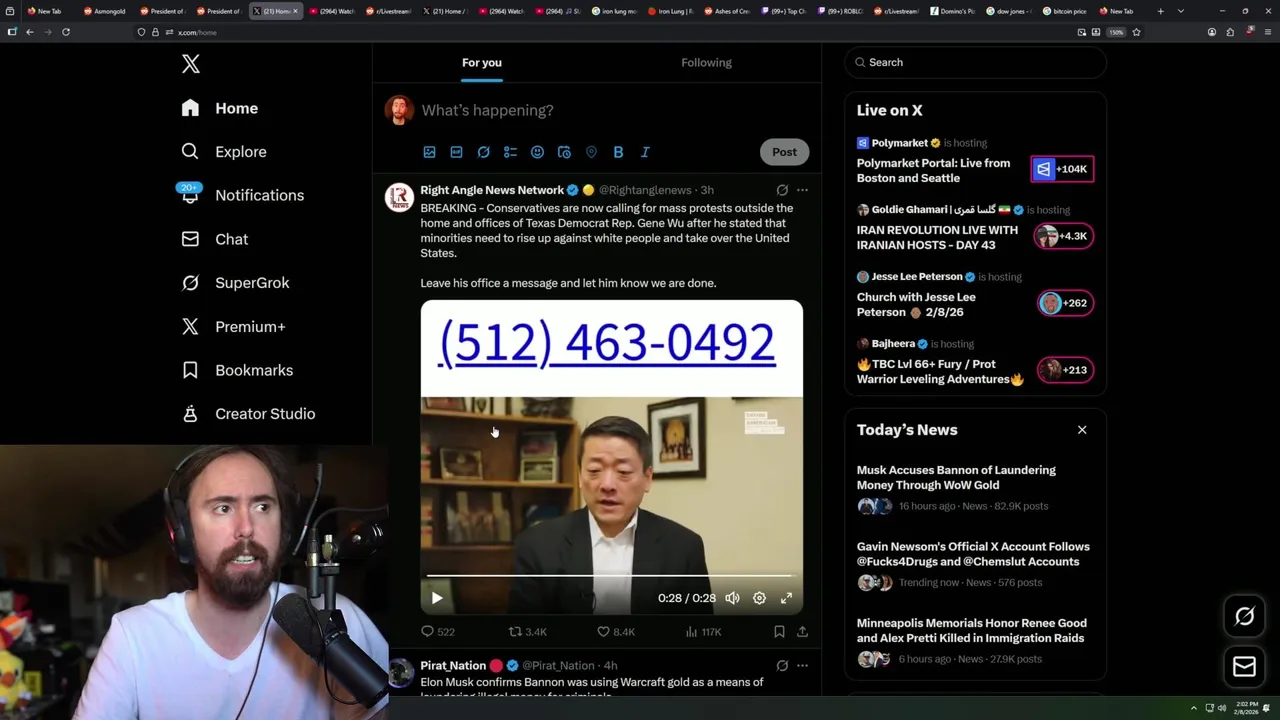Schedule the post with calendar icon

[x=564, y=152]
